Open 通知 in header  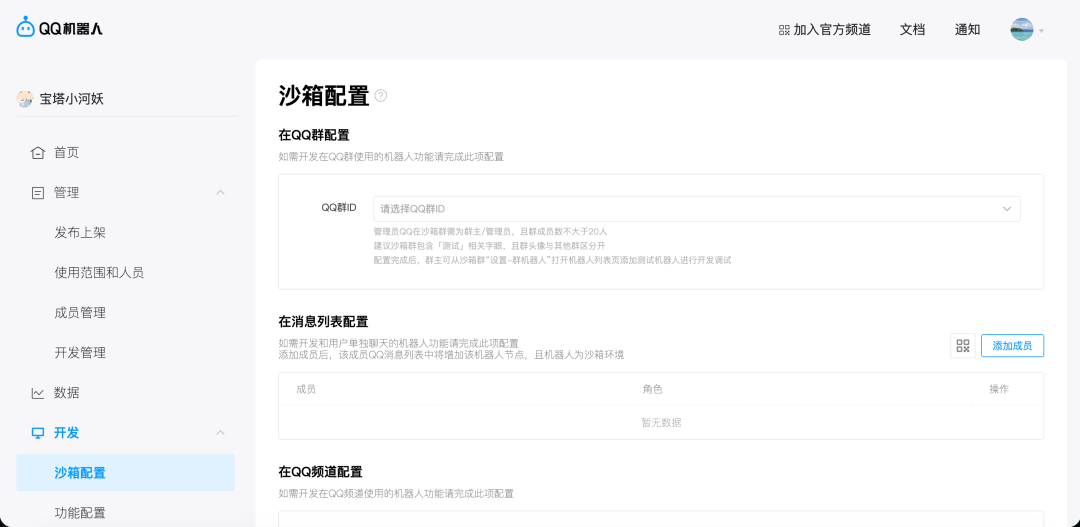[x=967, y=30]
